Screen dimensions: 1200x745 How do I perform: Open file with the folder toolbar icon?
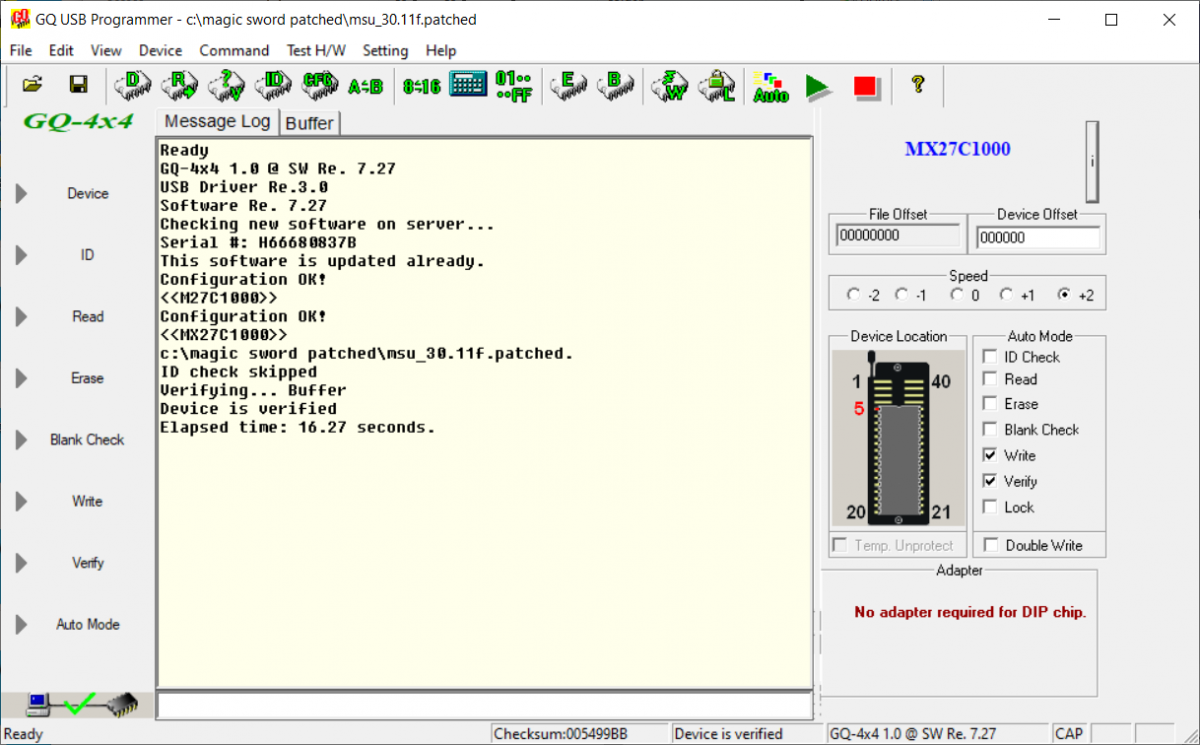pos(32,86)
